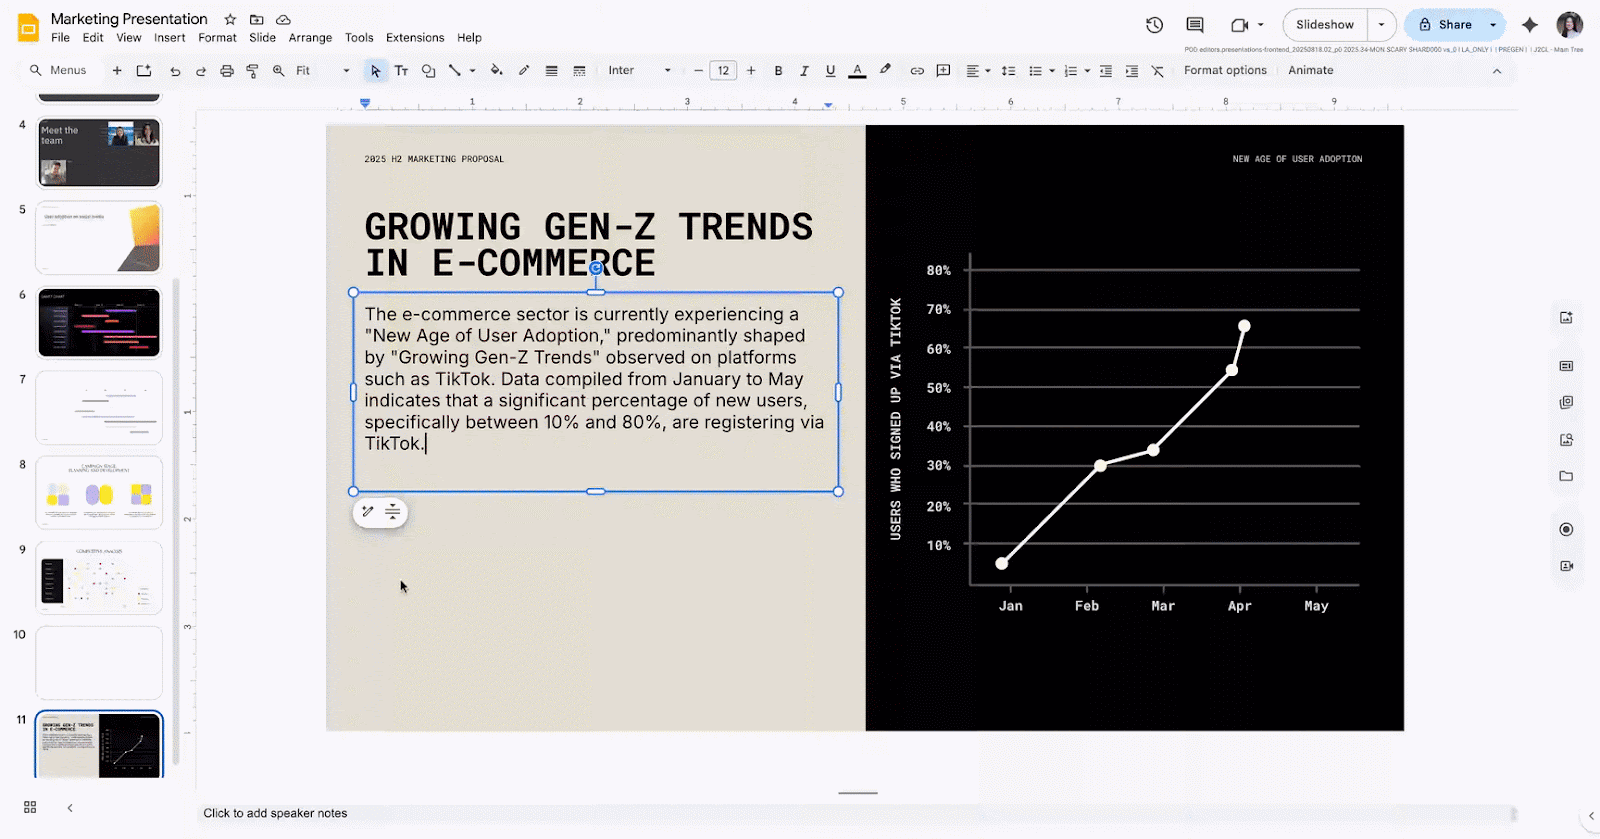Click the Animate button
This screenshot has width=1600, height=839.
[x=1310, y=71]
